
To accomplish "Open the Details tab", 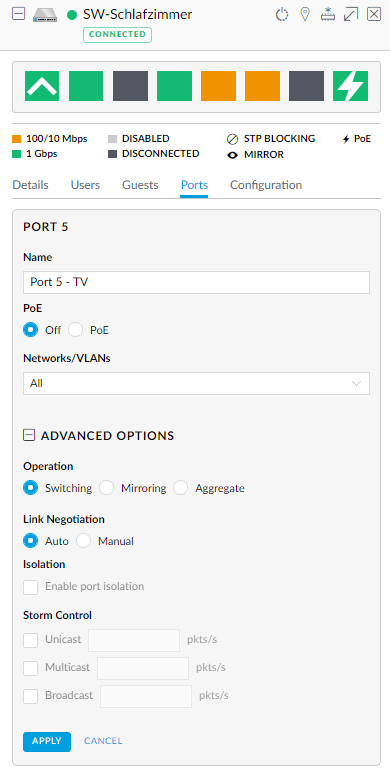I will coord(30,185).
